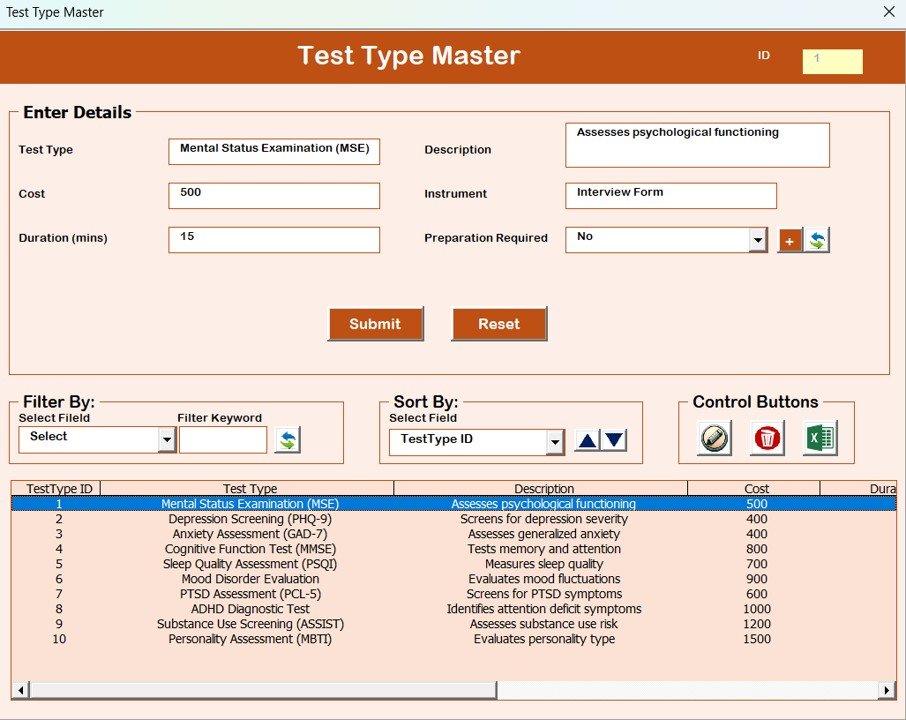Screen dimensions: 906x720
Task: Click 'Screens for PTSD symptoms' description
Action: (x=544, y=594)
